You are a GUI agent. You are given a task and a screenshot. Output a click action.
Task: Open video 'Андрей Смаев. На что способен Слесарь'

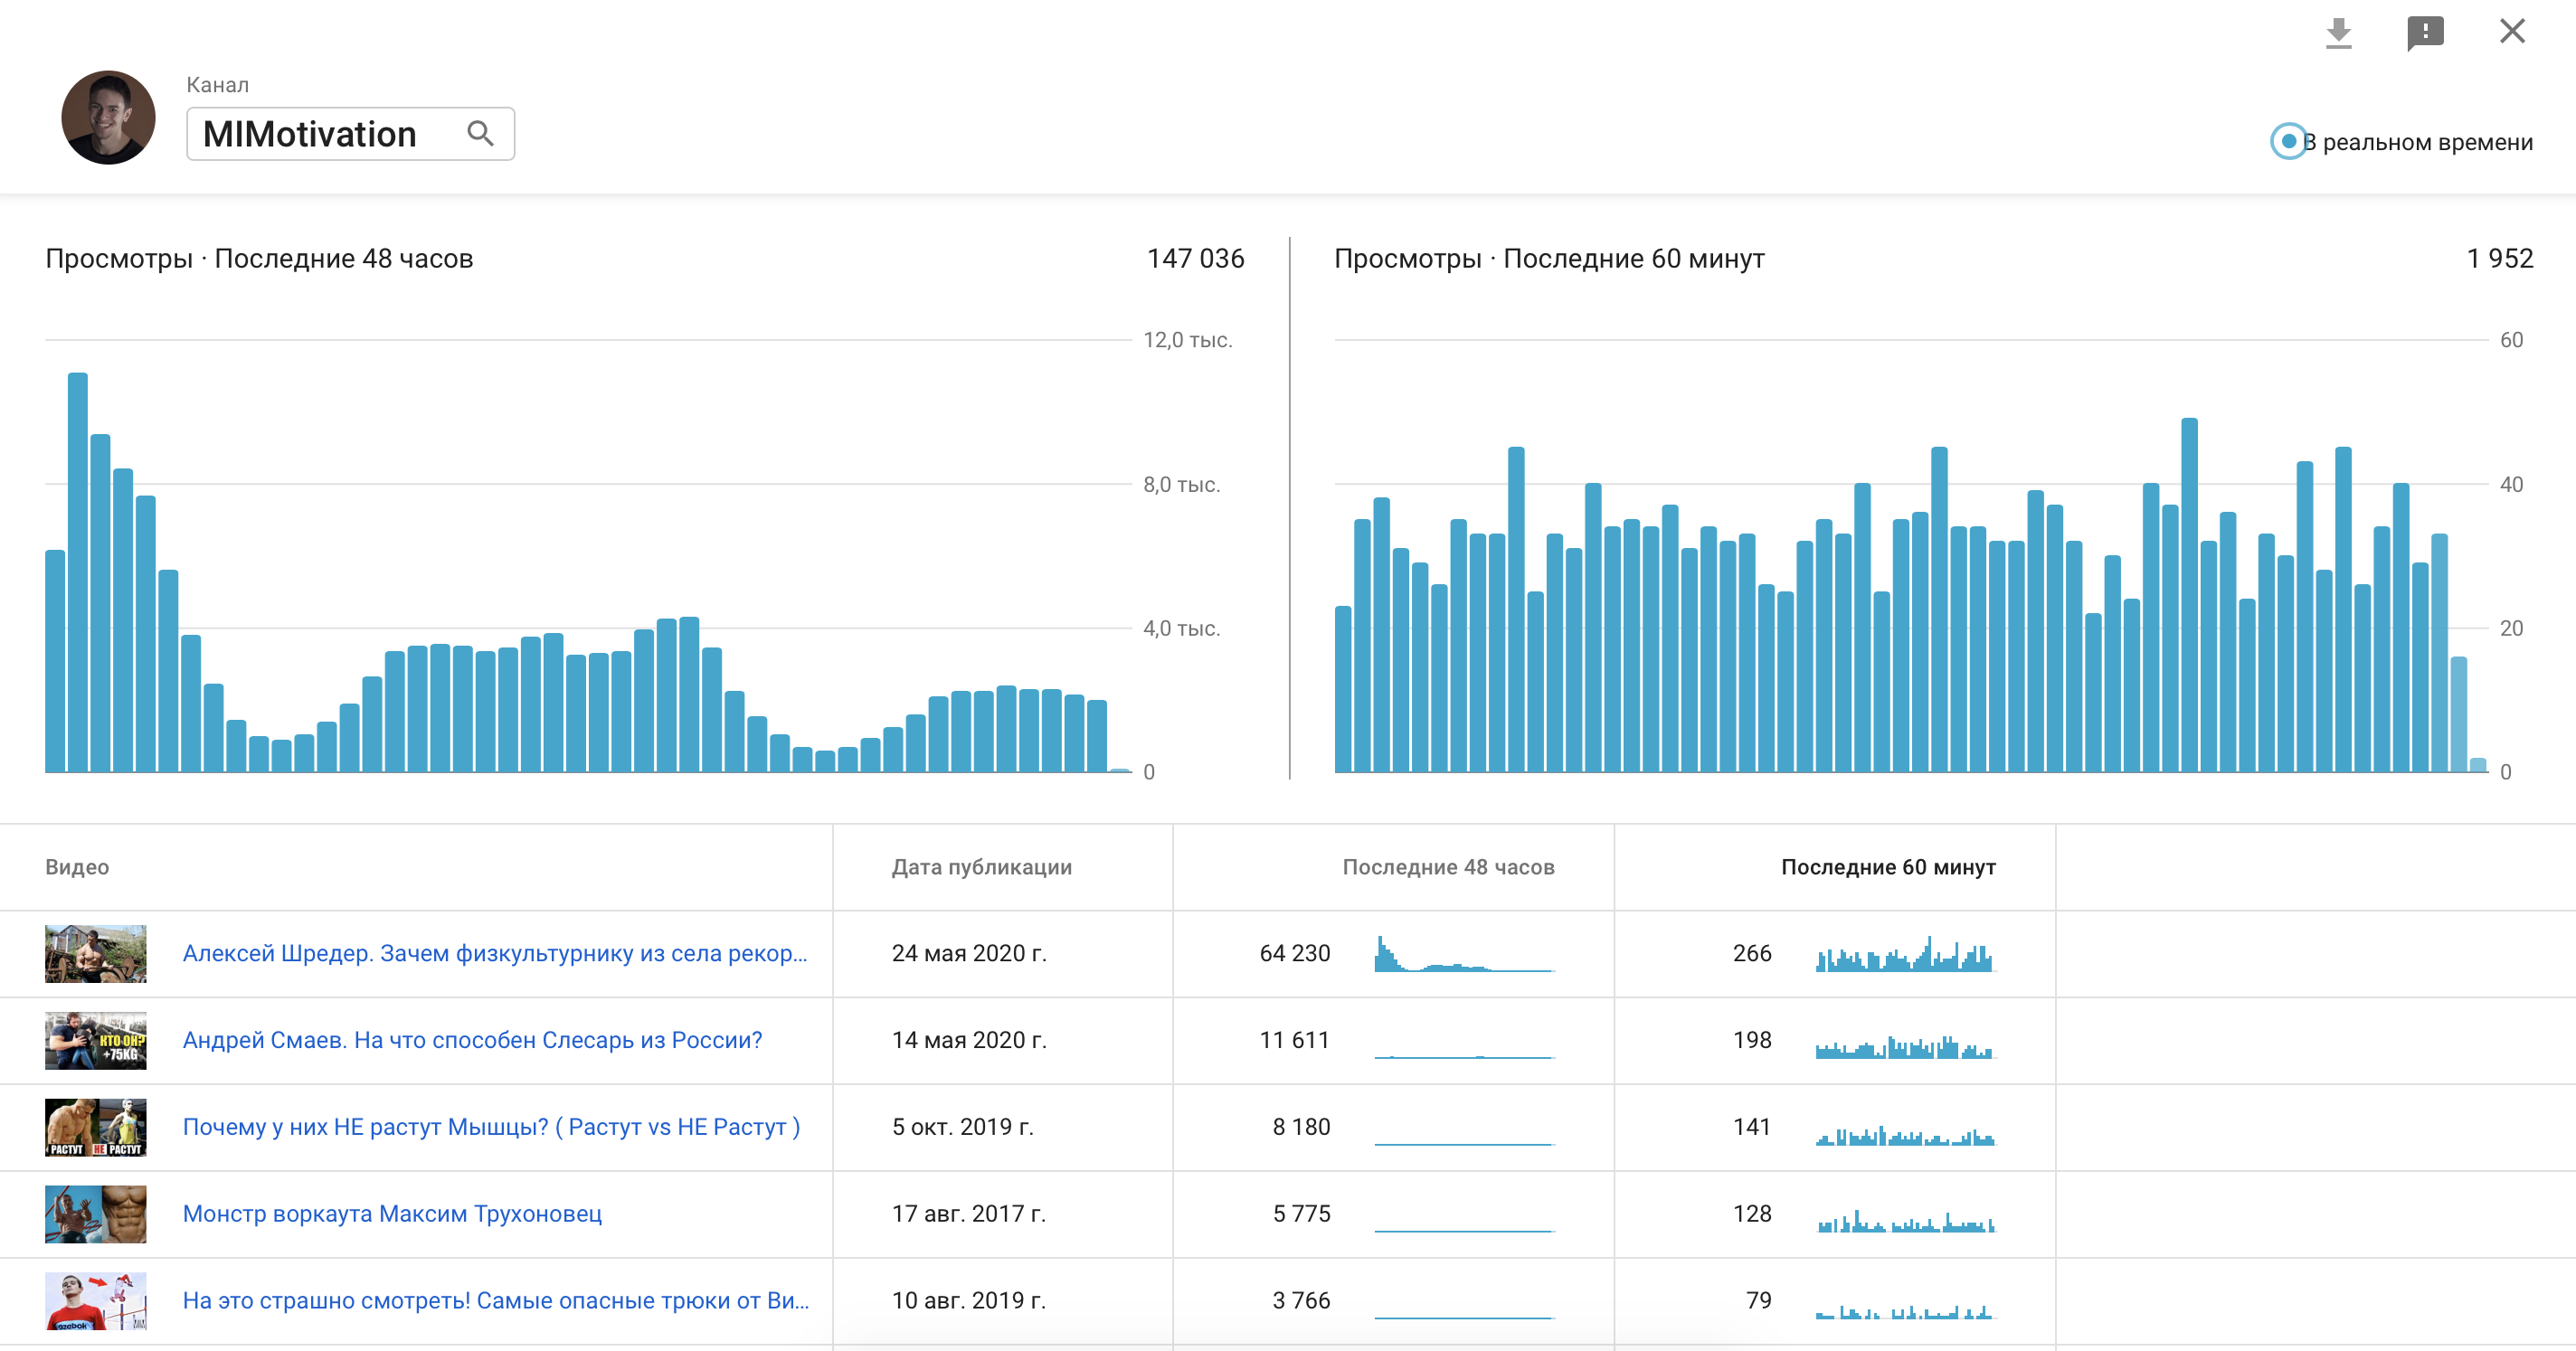point(472,1040)
